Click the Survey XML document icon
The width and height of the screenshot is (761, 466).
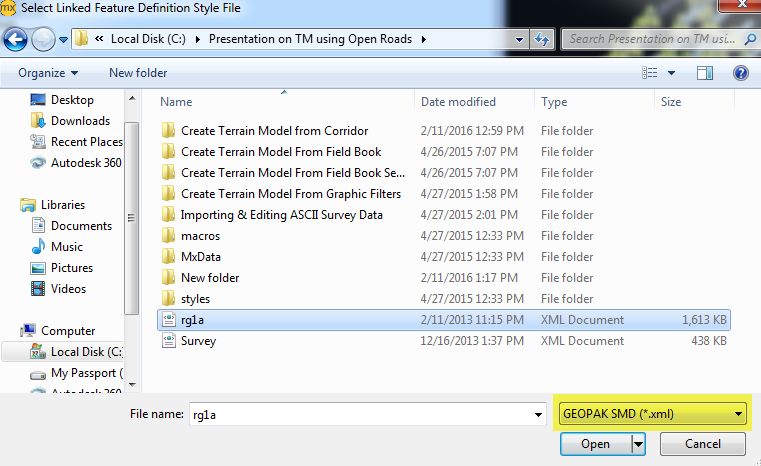click(x=168, y=340)
